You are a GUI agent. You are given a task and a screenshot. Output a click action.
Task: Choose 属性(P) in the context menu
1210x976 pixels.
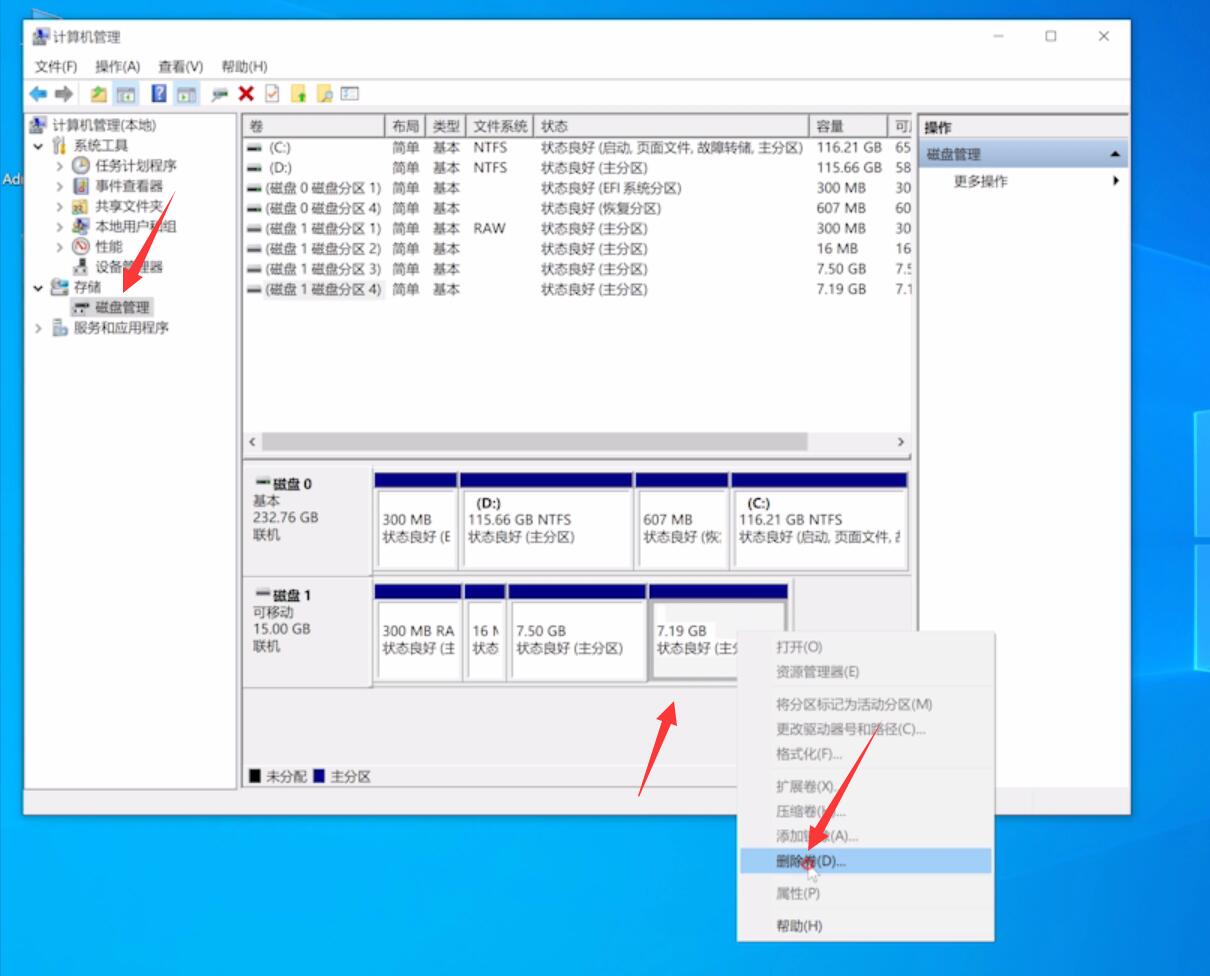pyautogui.click(x=865, y=893)
